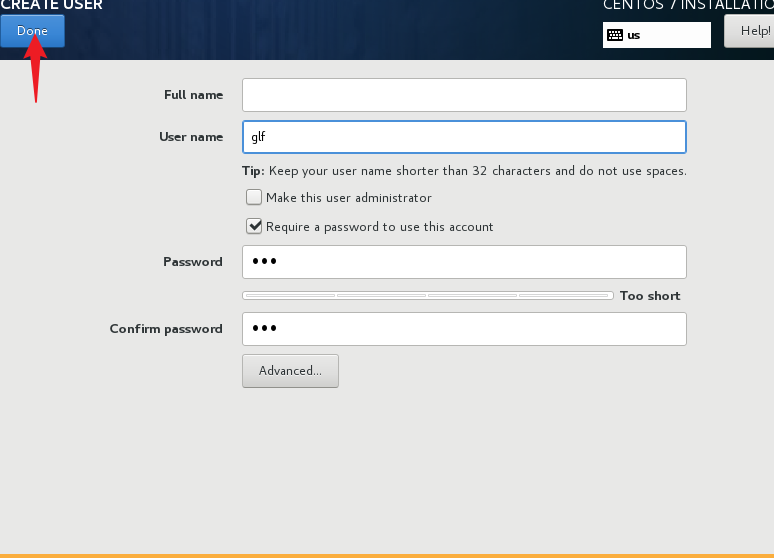The image size is (774, 558).
Task: Uncheck Require a password to use this account
Action: 254,226
